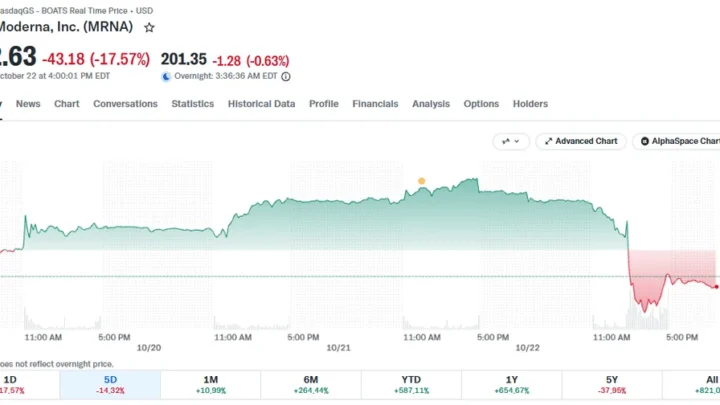Click the 201.35 overnight price
This screenshot has width=720, height=405.
tap(184, 59)
